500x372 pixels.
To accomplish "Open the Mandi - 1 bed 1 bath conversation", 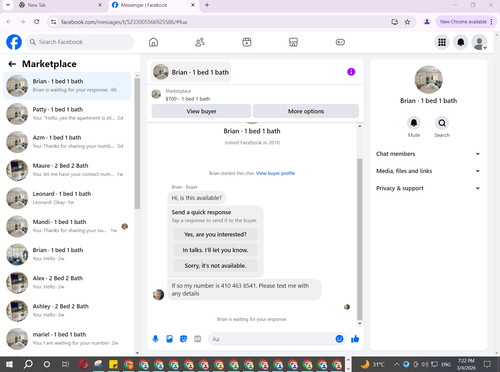I will tap(67, 226).
